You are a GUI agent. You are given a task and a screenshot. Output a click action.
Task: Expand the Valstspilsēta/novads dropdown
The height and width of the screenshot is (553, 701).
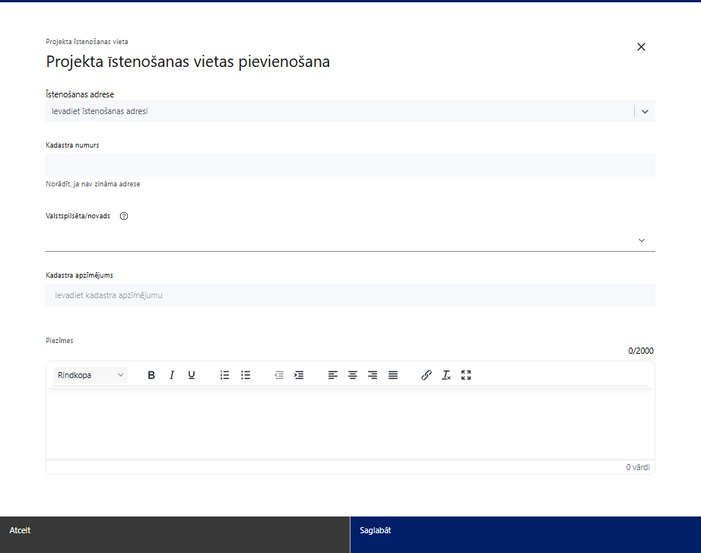(x=642, y=241)
